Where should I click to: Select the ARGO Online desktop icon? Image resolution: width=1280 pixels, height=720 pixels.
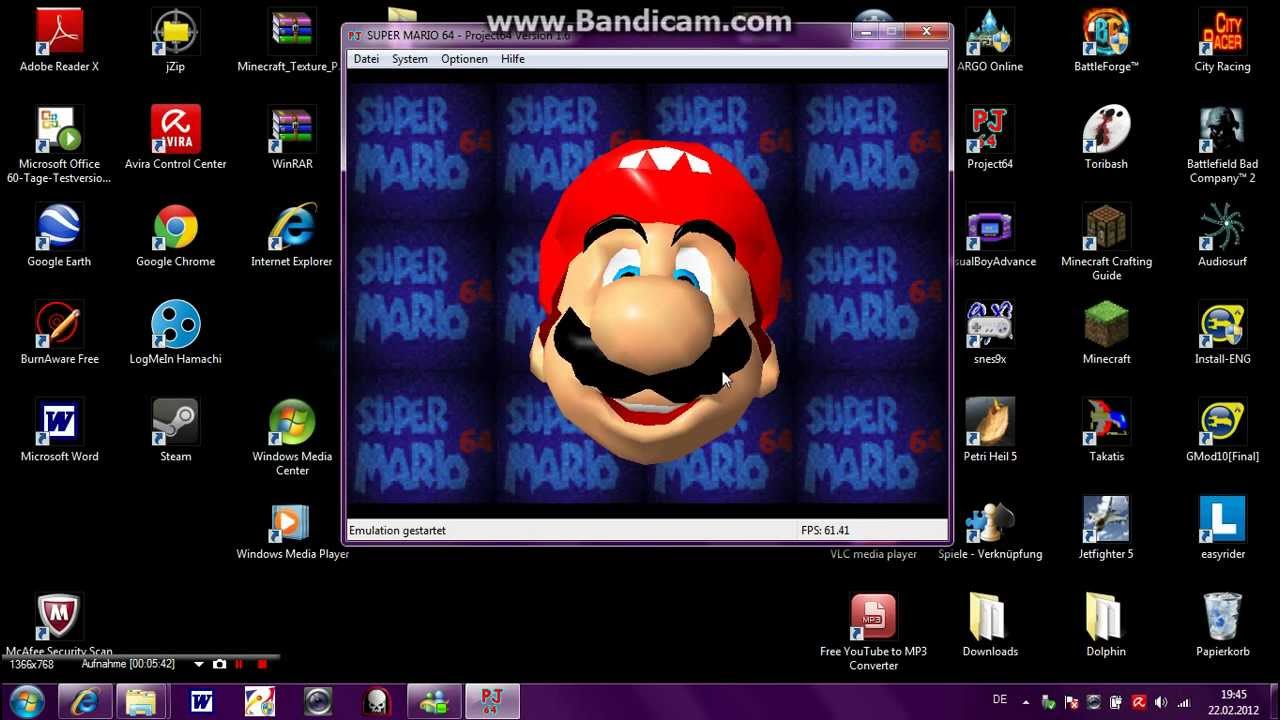[990, 42]
